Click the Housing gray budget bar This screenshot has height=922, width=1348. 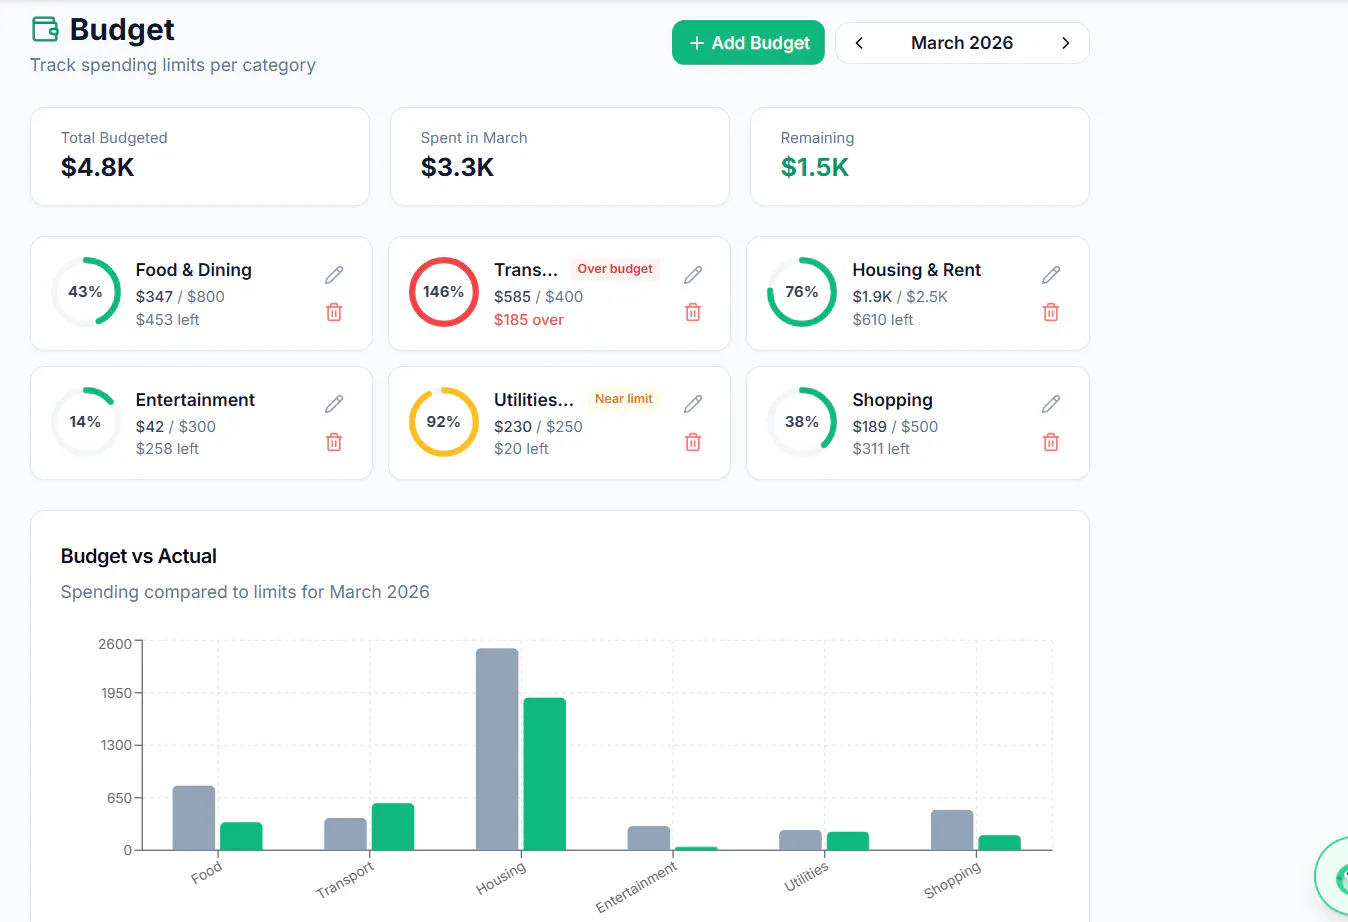(x=497, y=749)
